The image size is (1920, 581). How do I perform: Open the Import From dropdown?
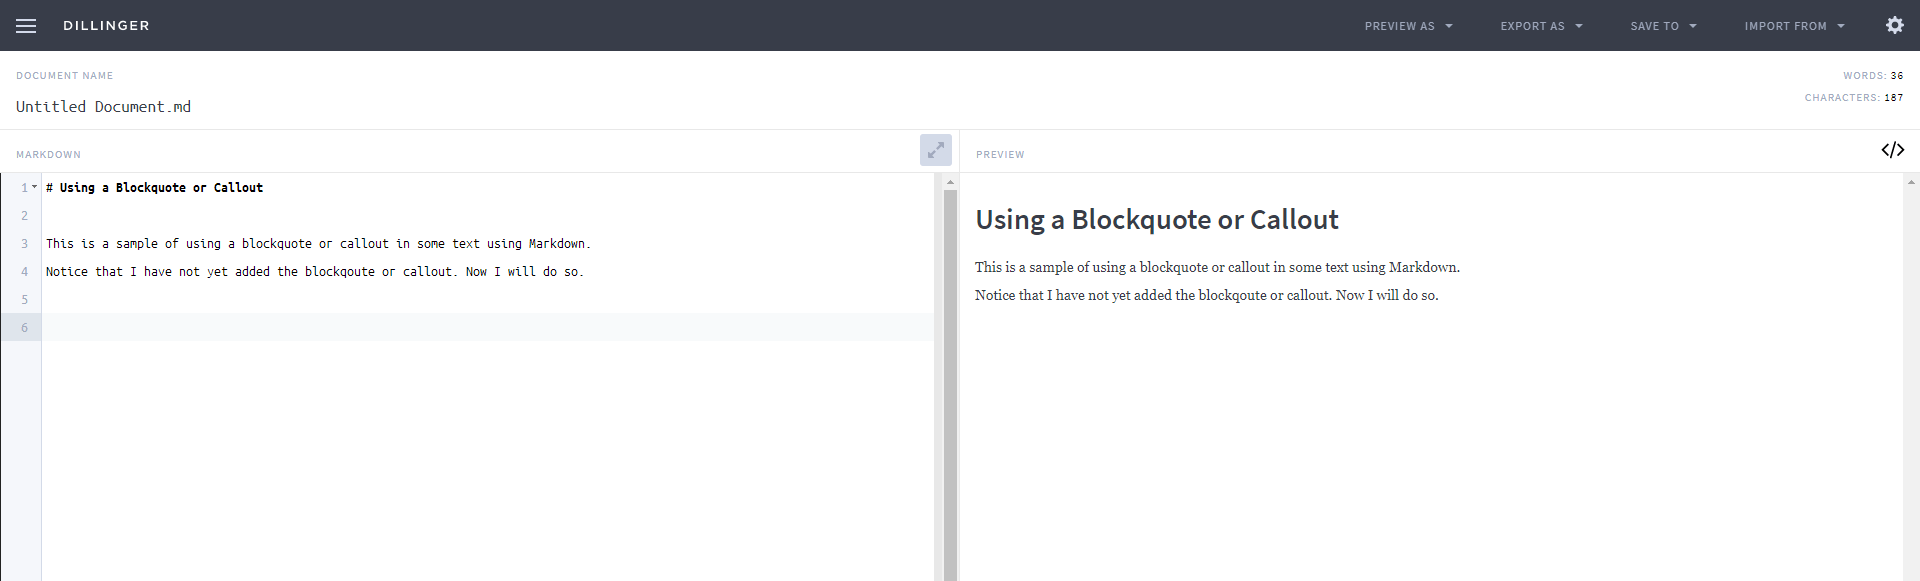coord(1794,26)
